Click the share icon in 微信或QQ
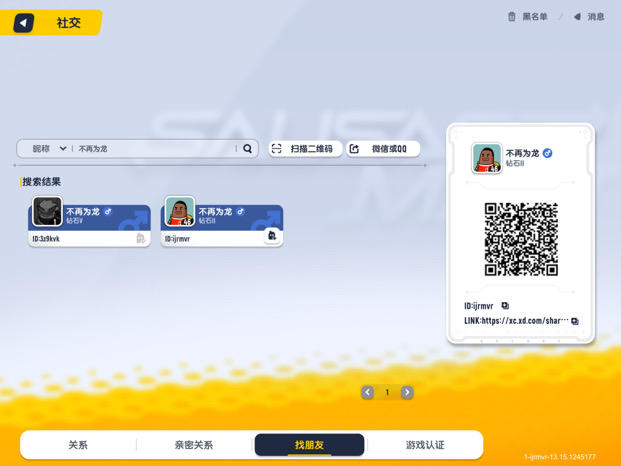 coord(354,149)
